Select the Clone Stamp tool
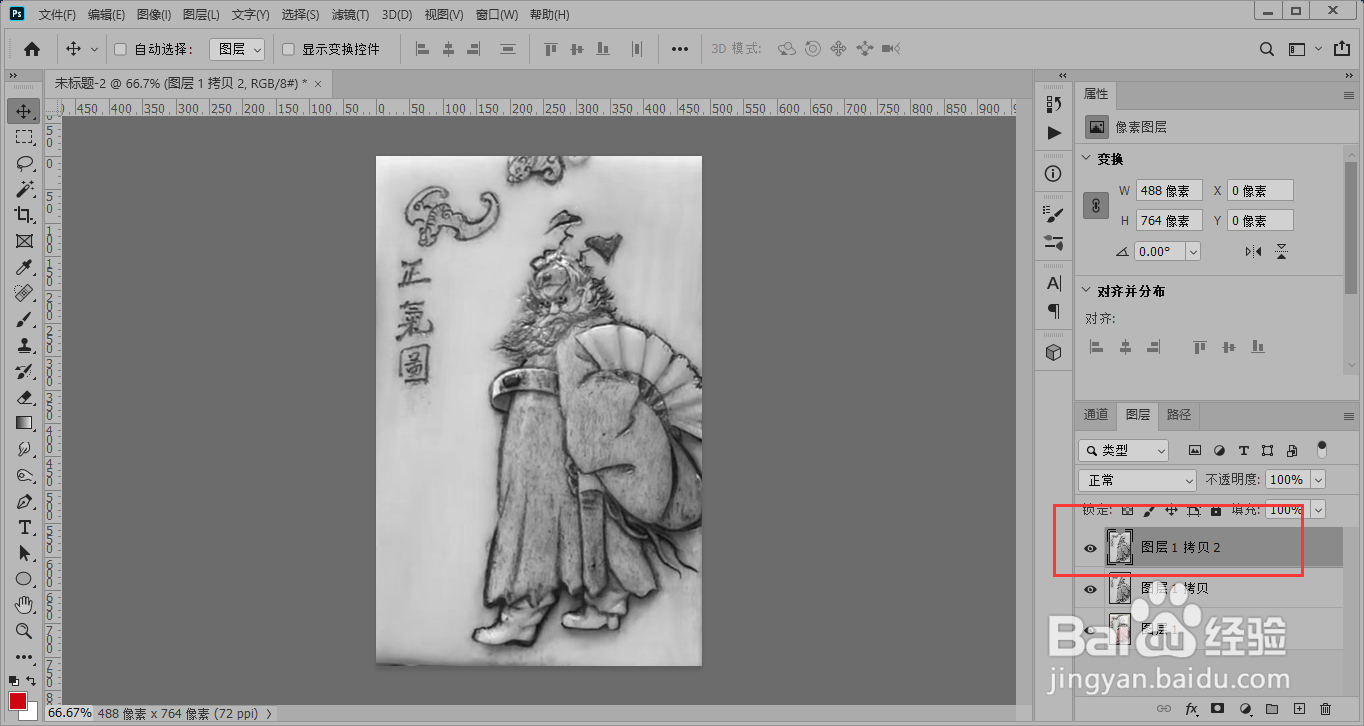The width and height of the screenshot is (1364, 726). pos(24,345)
